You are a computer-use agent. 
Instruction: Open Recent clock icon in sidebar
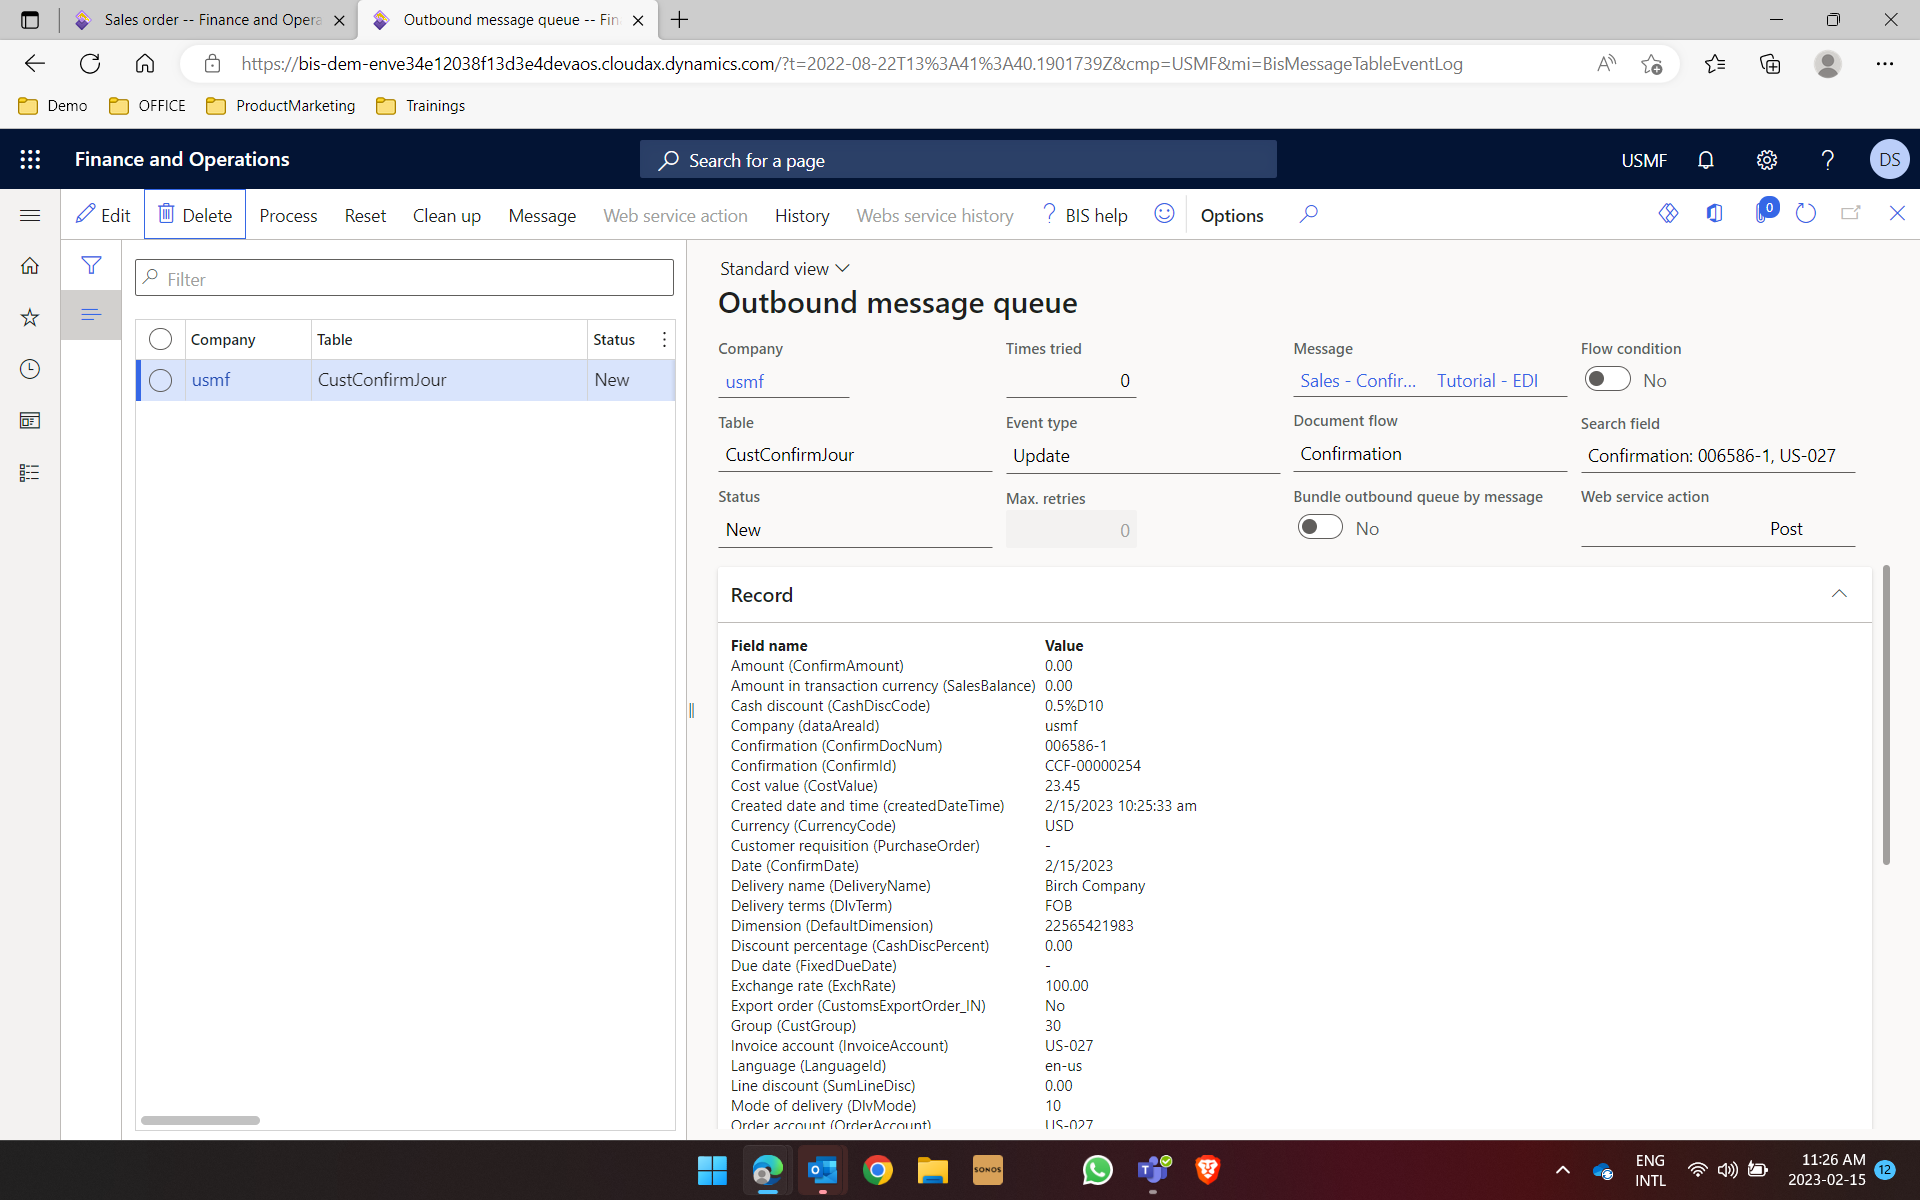[x=30, y=369]
